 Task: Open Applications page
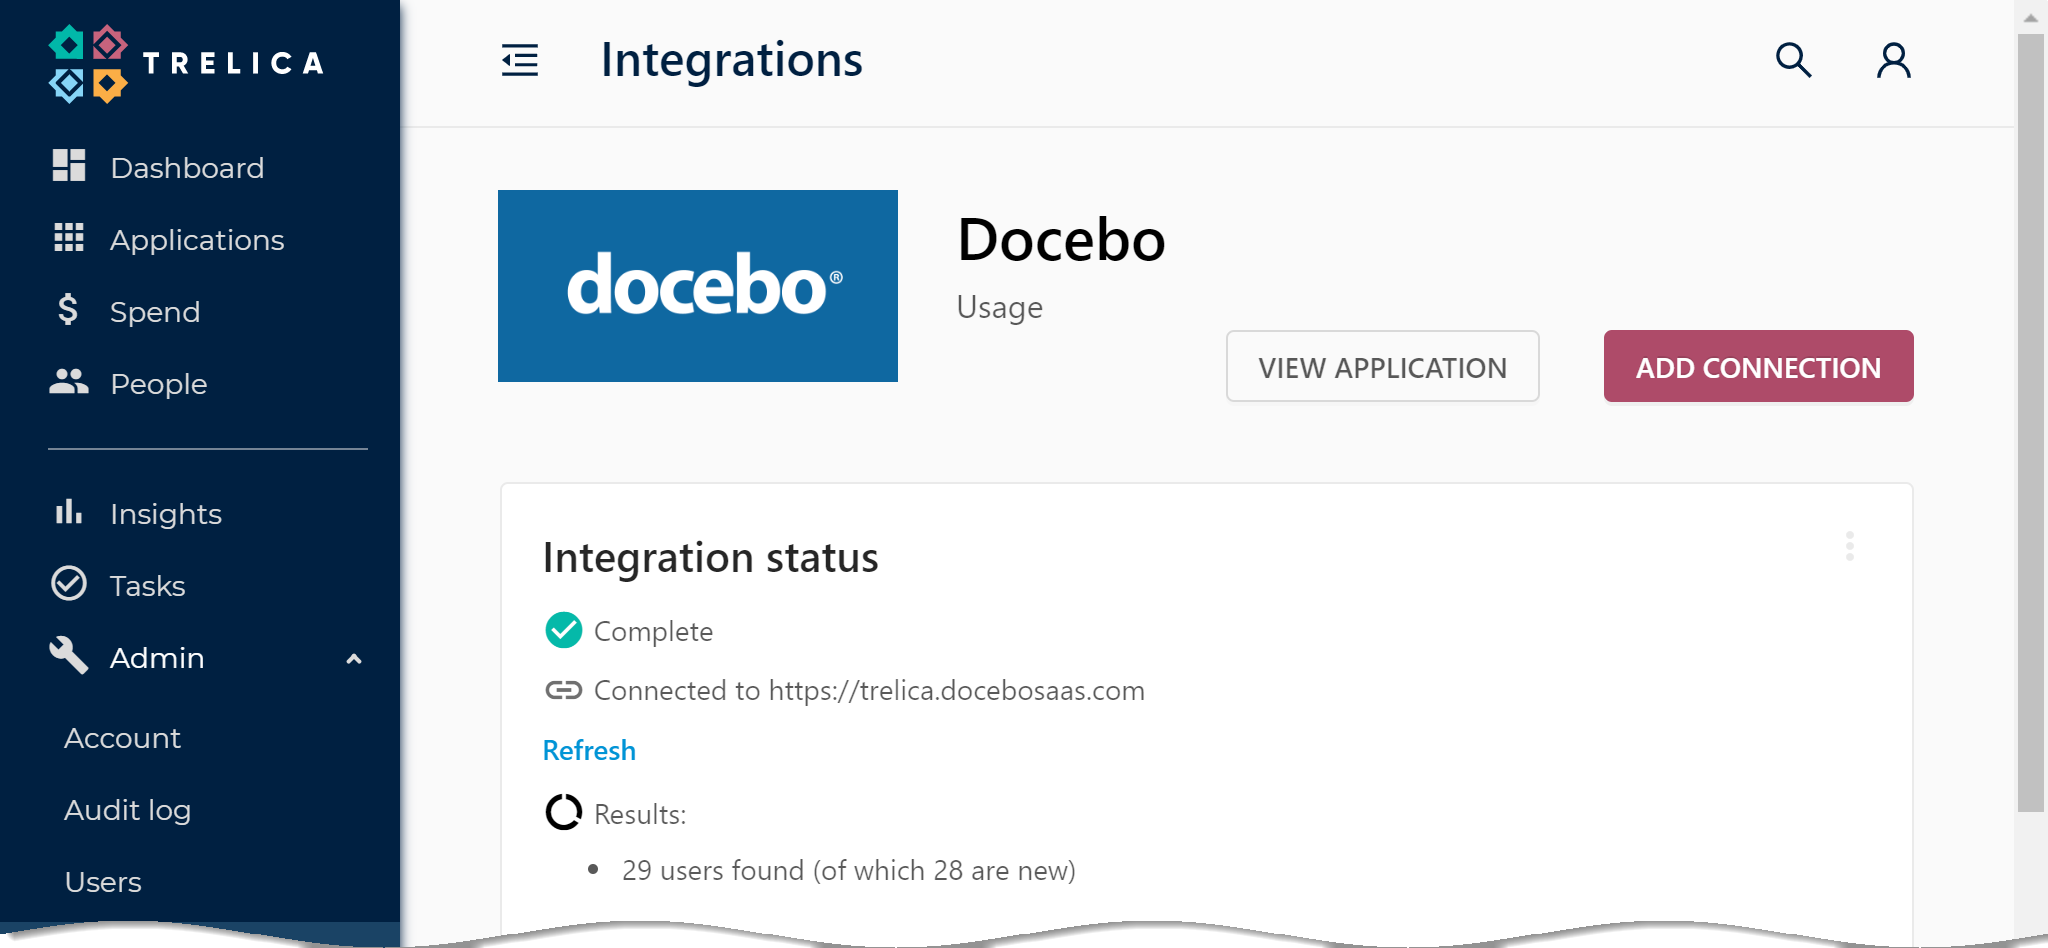tap(198, 241)
